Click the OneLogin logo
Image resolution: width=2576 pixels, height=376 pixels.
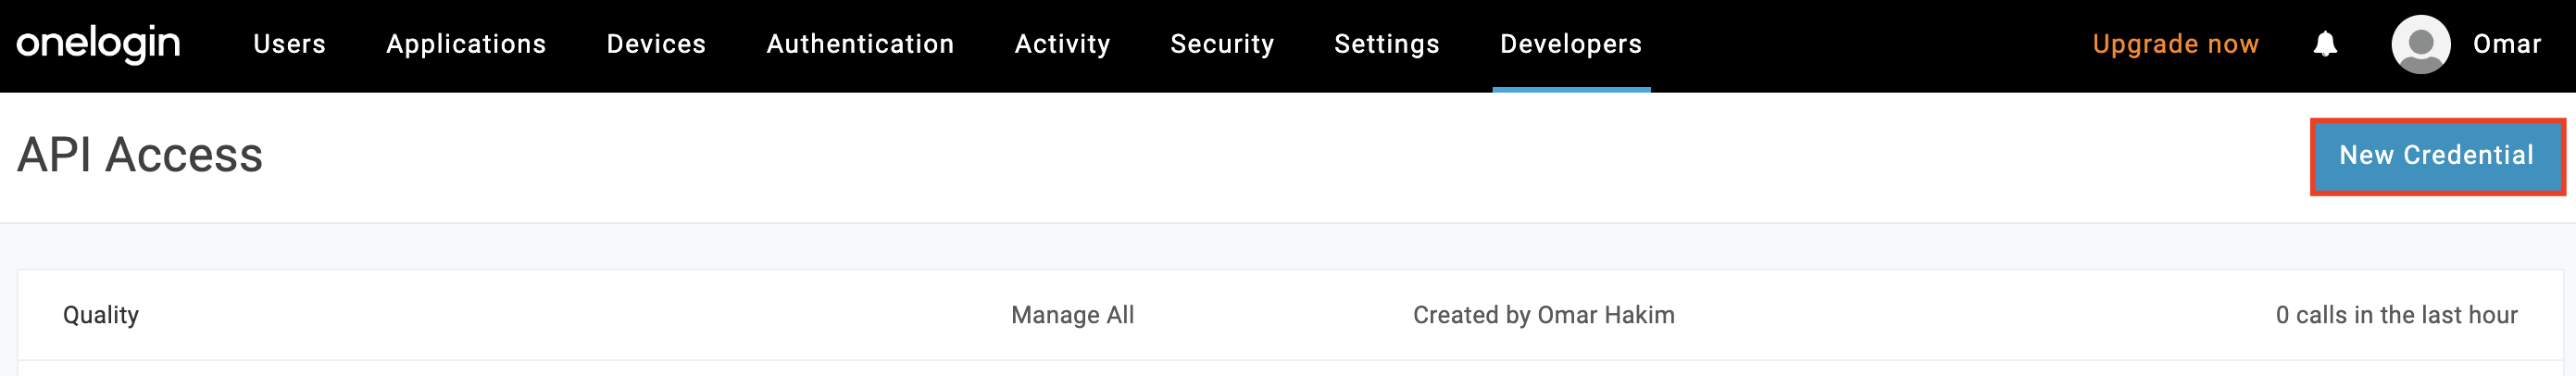(98, 44)
